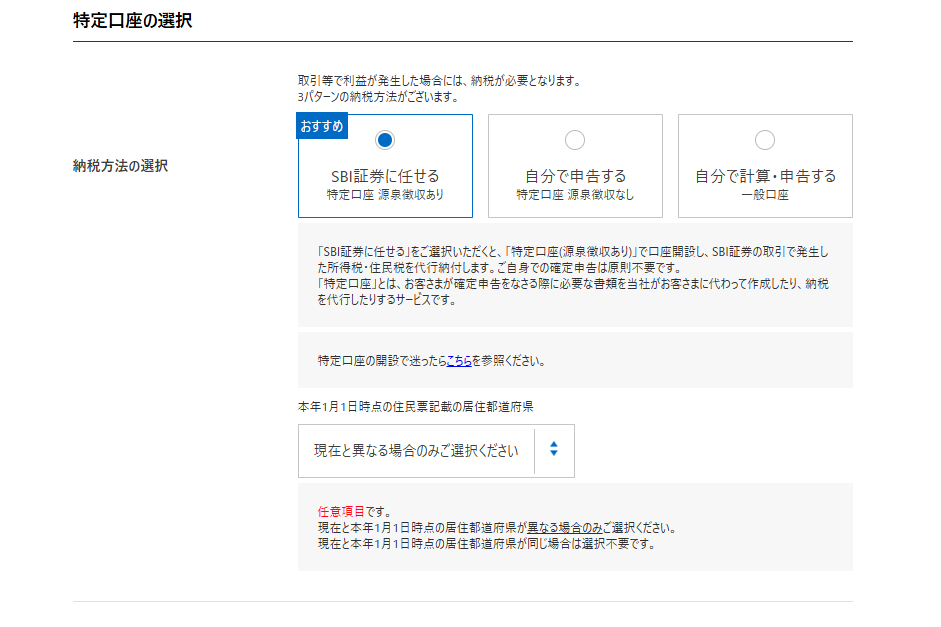The width and height of the screenshot is (941, 627).
Task: Click the 自分で計算・申告する card title
Action: click(x=765, y=176)
